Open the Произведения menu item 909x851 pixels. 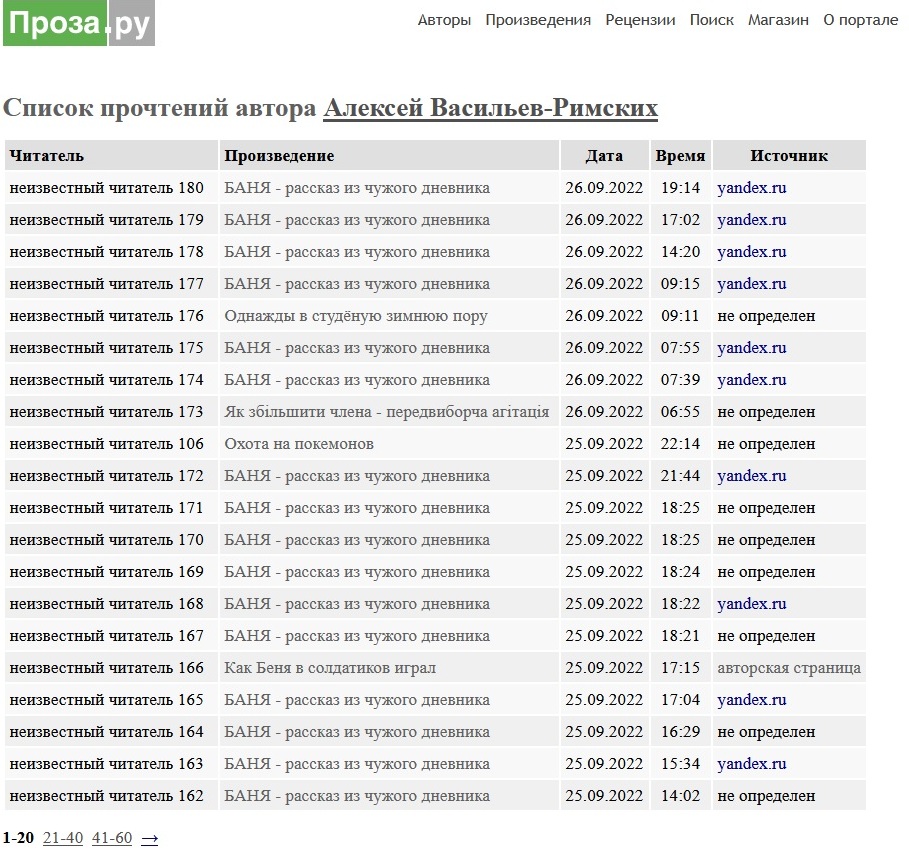[x=538, y=20]
